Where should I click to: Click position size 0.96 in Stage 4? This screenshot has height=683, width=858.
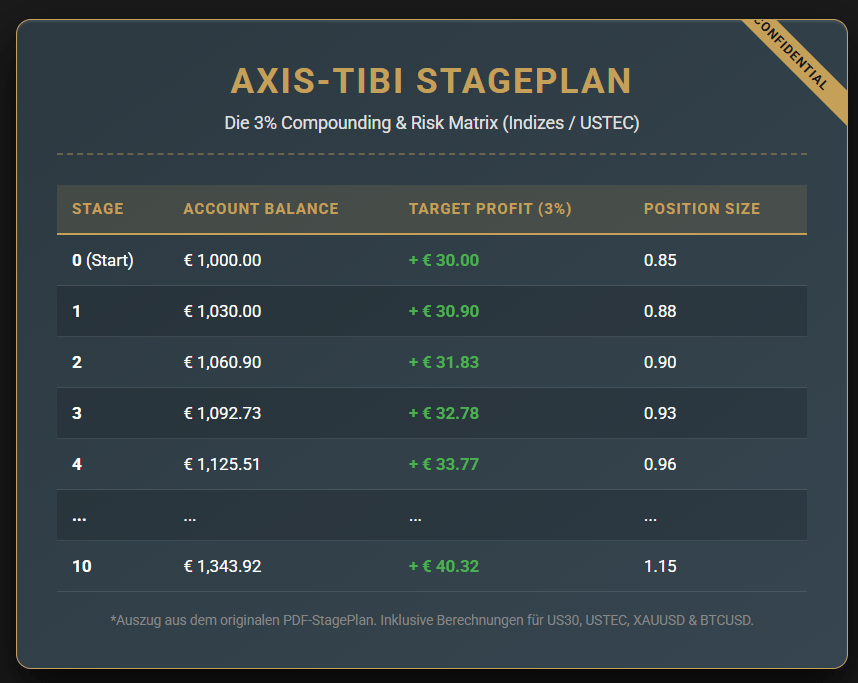660,464
